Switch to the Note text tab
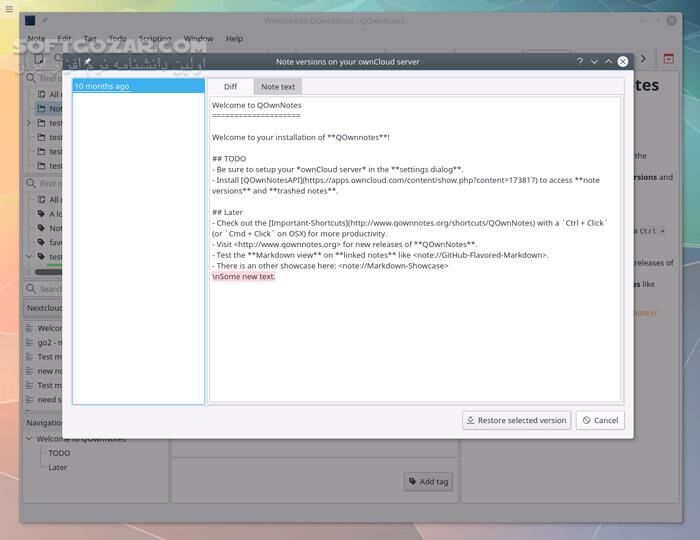 click(278, 87)
